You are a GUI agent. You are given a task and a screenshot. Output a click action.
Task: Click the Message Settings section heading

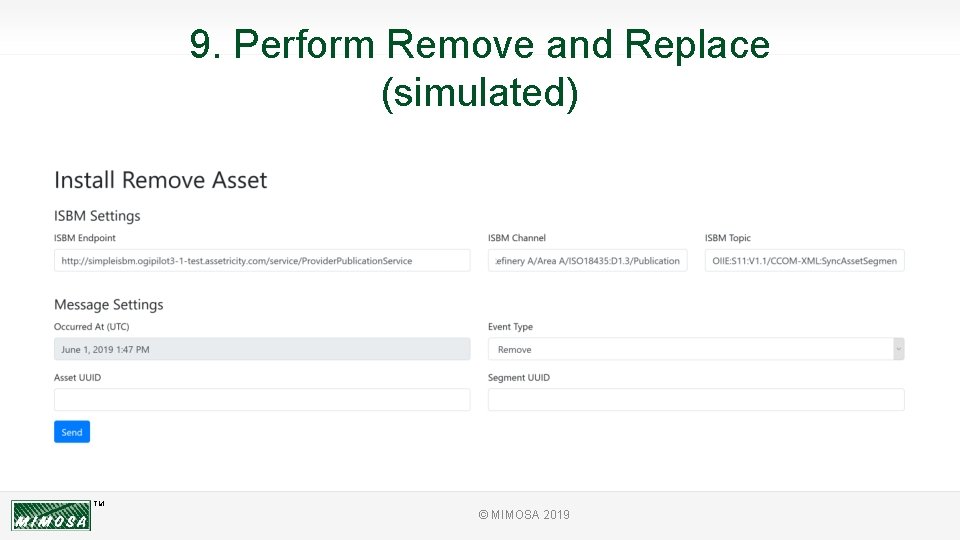[108, 304]
